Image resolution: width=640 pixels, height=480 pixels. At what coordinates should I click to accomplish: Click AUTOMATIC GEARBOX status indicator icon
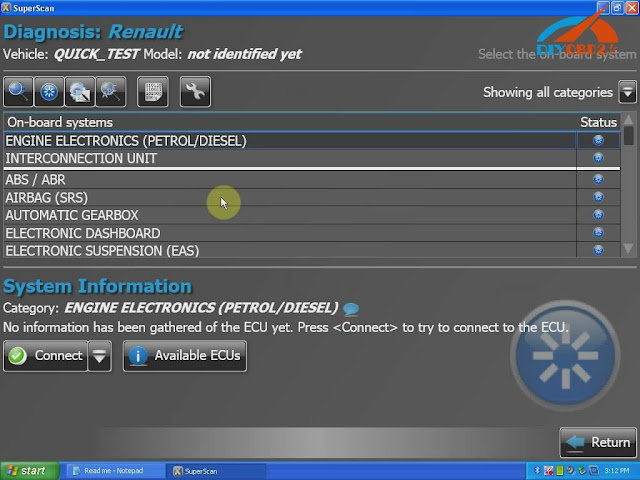click(x=598, y=215)
